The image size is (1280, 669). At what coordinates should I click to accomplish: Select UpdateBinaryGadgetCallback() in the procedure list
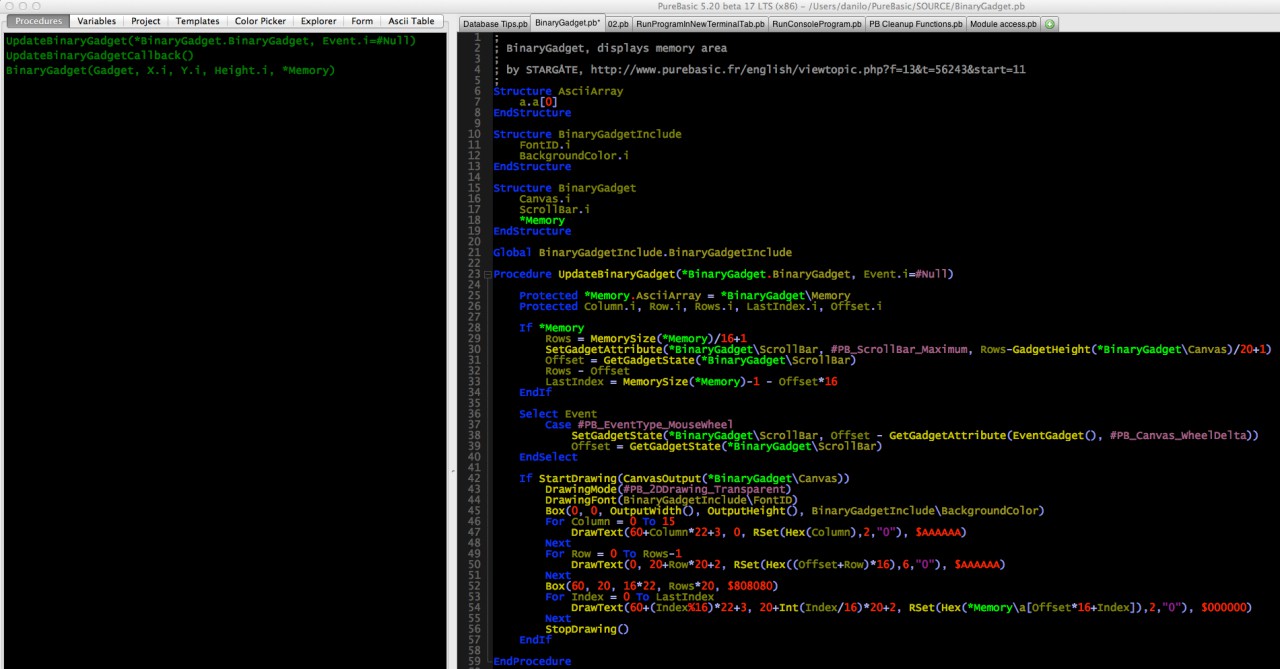click(100, 56)
